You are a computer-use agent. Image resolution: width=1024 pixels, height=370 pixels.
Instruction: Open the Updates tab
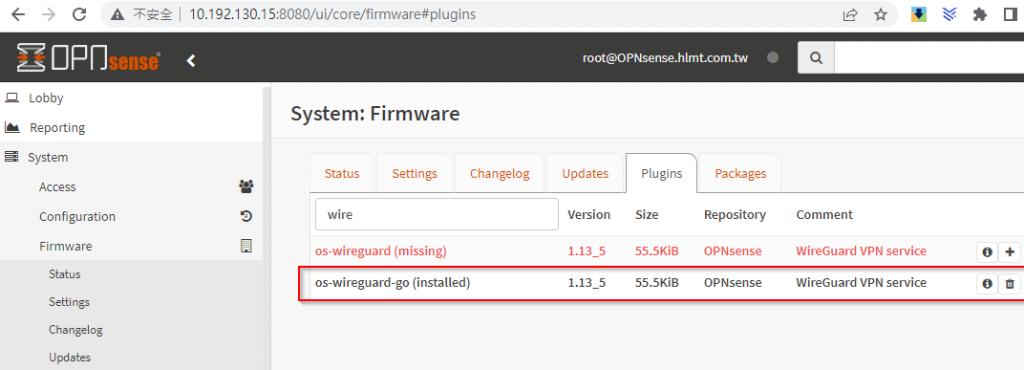[x=585, y=174]
